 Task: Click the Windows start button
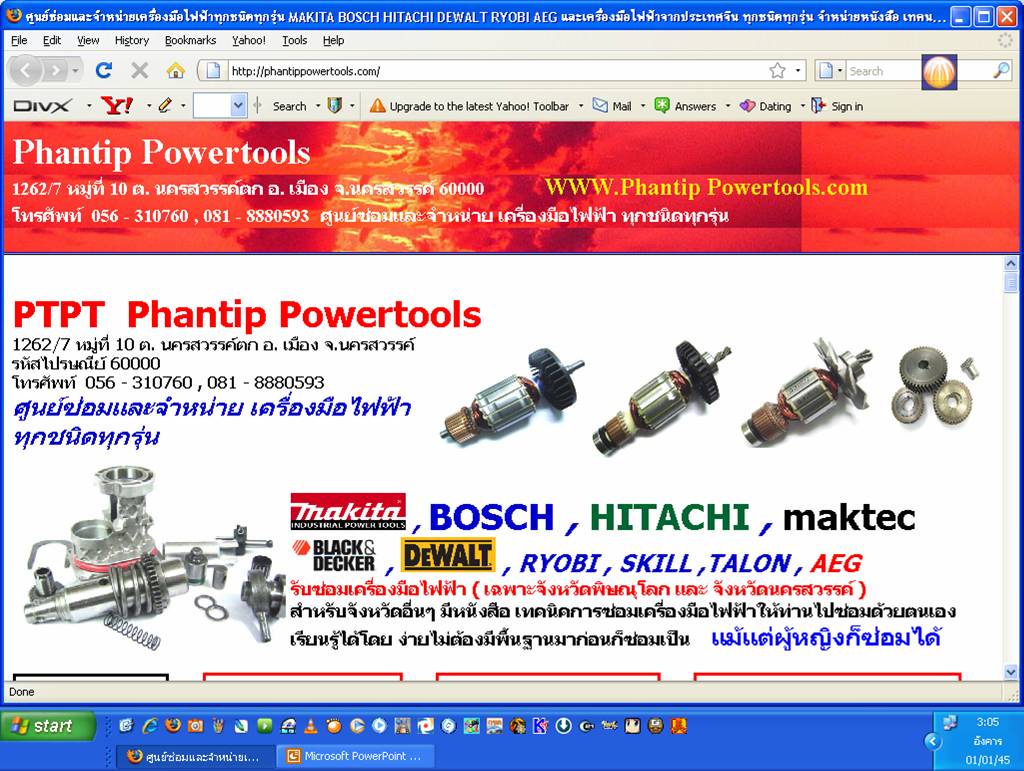(x=48, y=726)
